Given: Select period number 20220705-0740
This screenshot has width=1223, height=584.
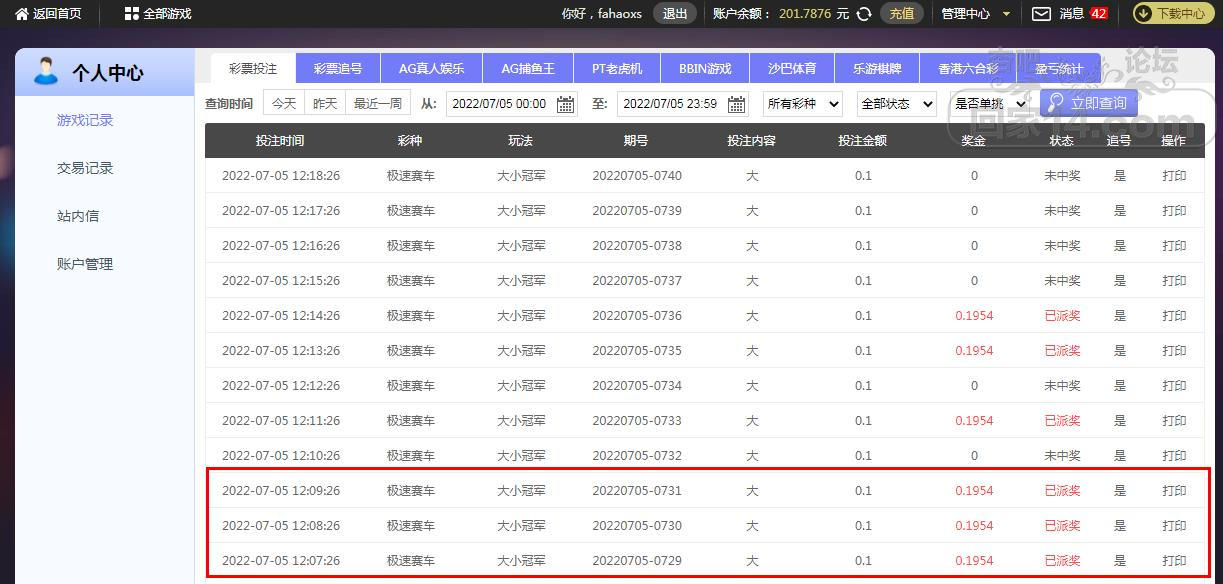Looking at the screenshot, I should click(x=637, y=176).
